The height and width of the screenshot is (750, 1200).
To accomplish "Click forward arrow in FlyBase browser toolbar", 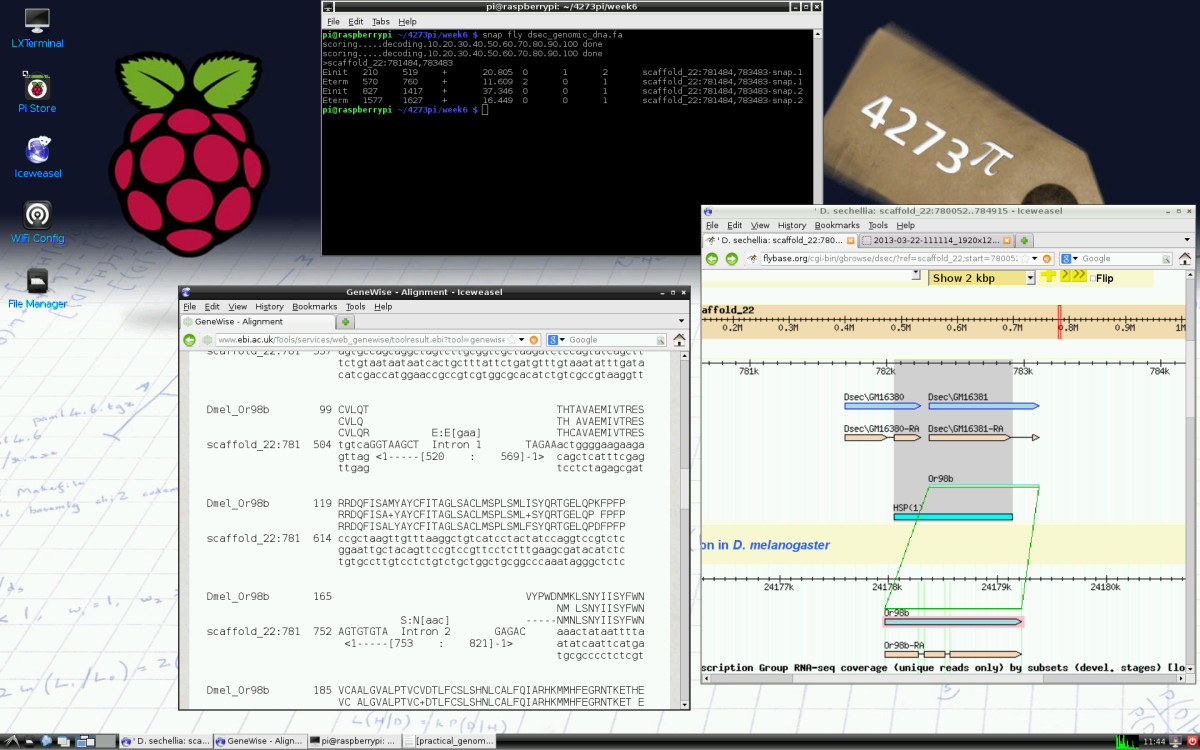I will (x=731, y=258).
